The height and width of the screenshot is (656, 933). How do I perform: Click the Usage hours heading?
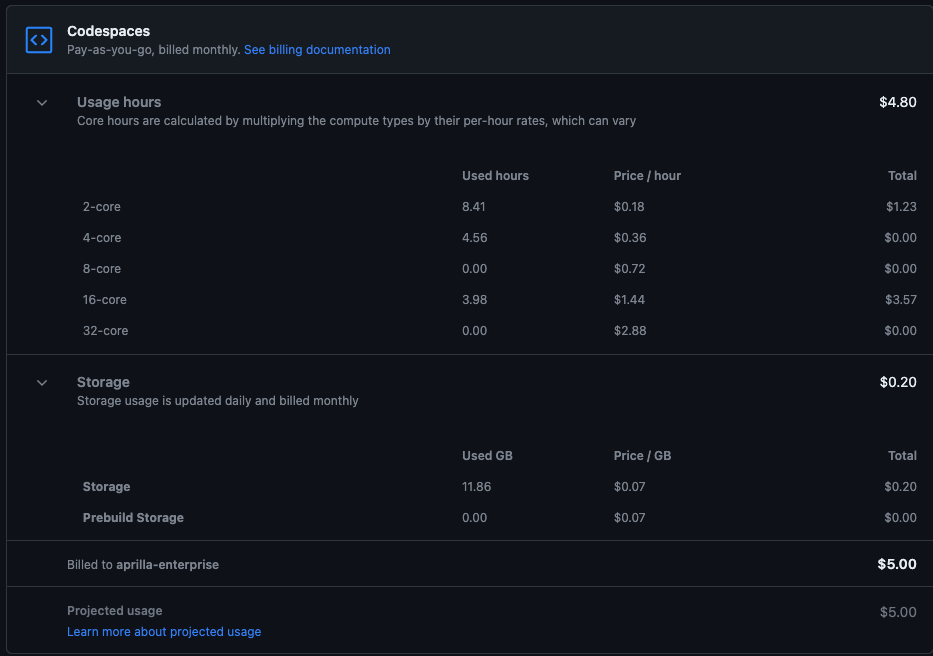coord(119,102)
